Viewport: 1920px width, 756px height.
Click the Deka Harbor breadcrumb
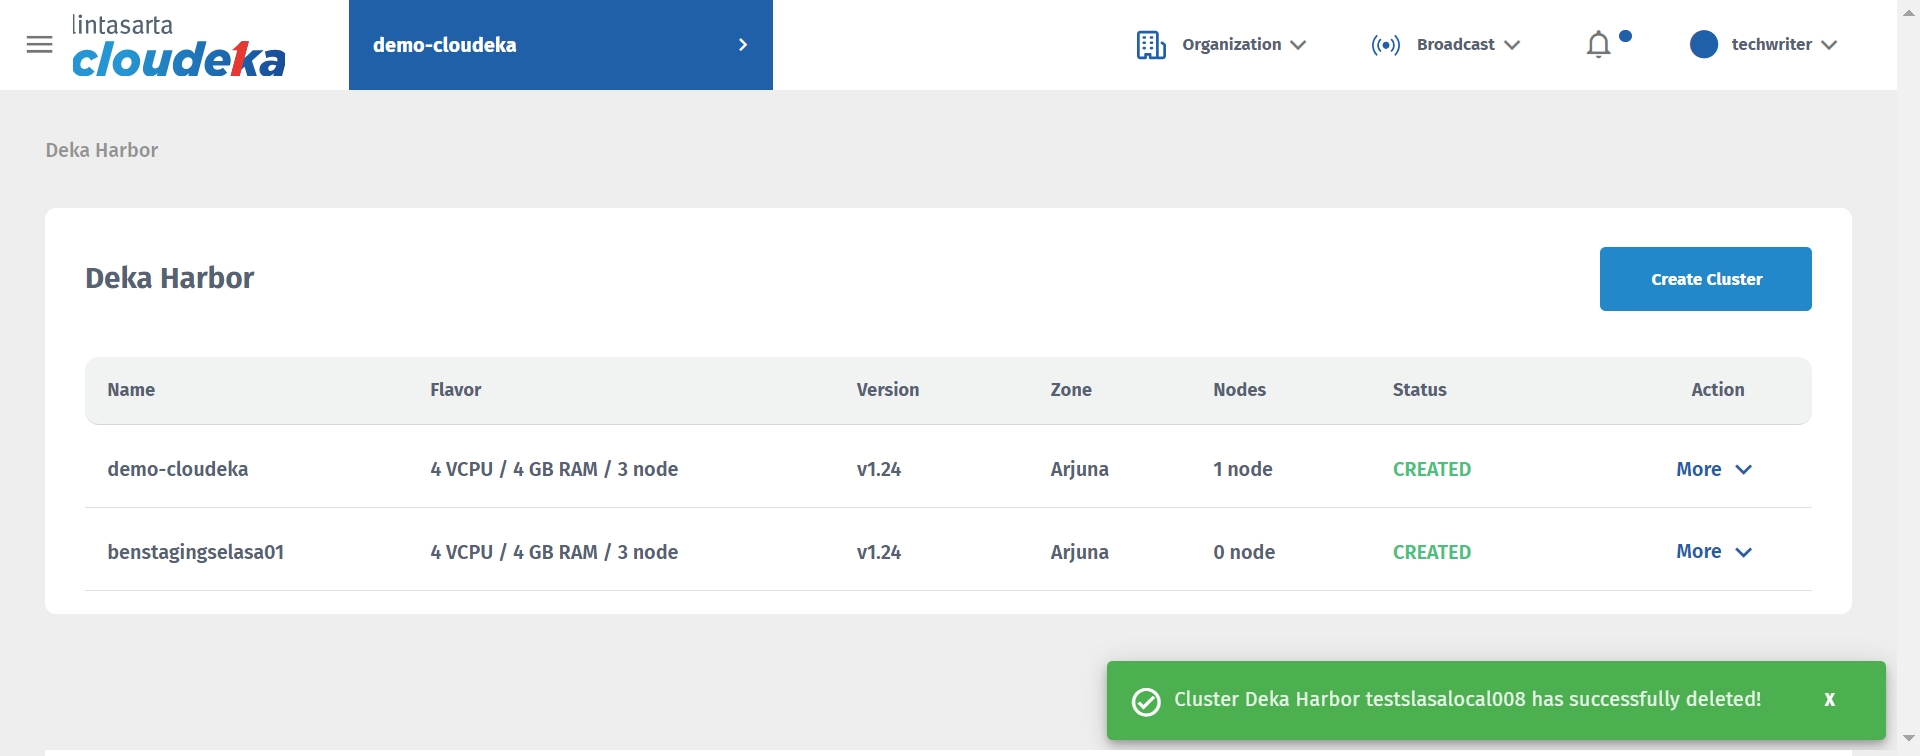[102, 150]
